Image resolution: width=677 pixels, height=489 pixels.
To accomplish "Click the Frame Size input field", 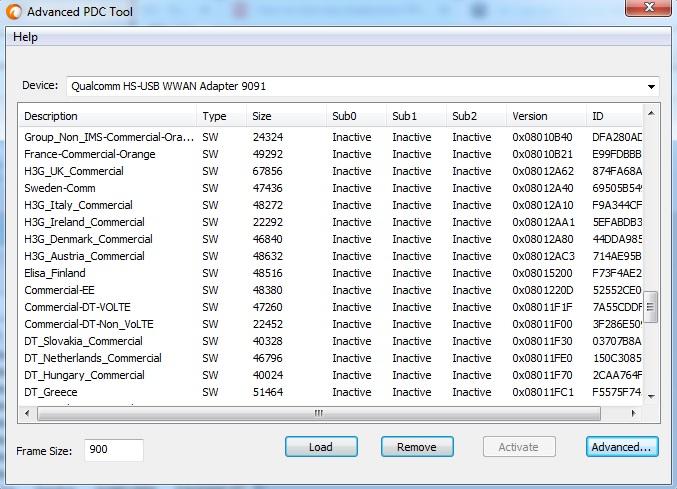I will pyautogui.click(x=113, y=450).
